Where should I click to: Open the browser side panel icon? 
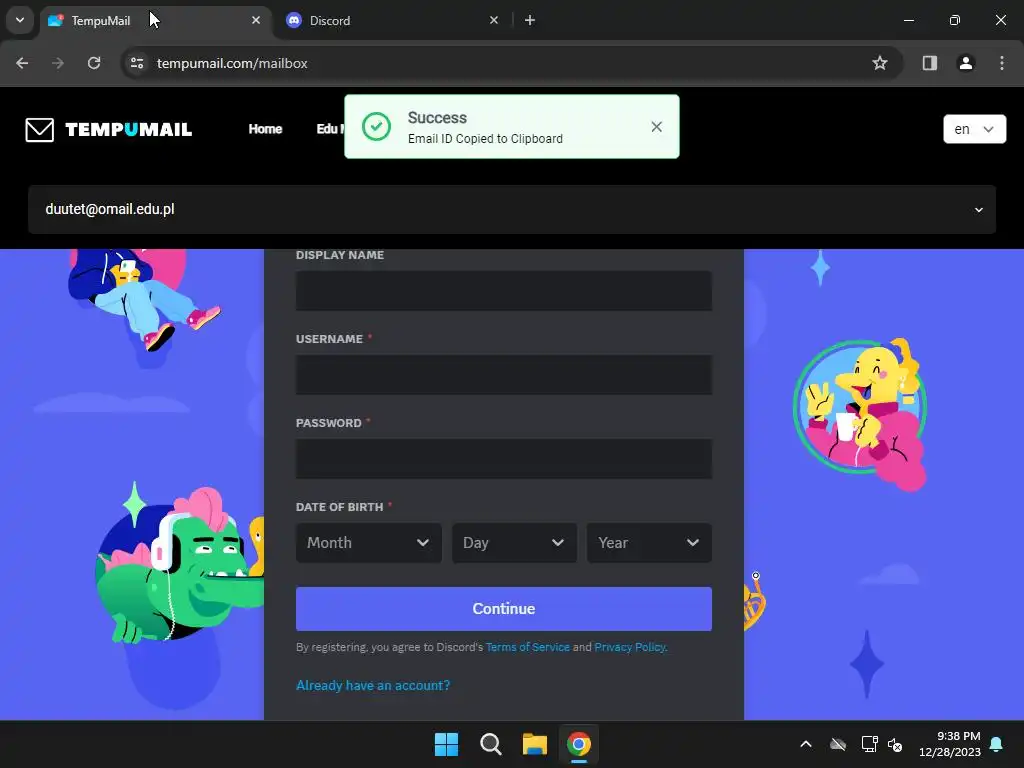(x=929, y=63)
